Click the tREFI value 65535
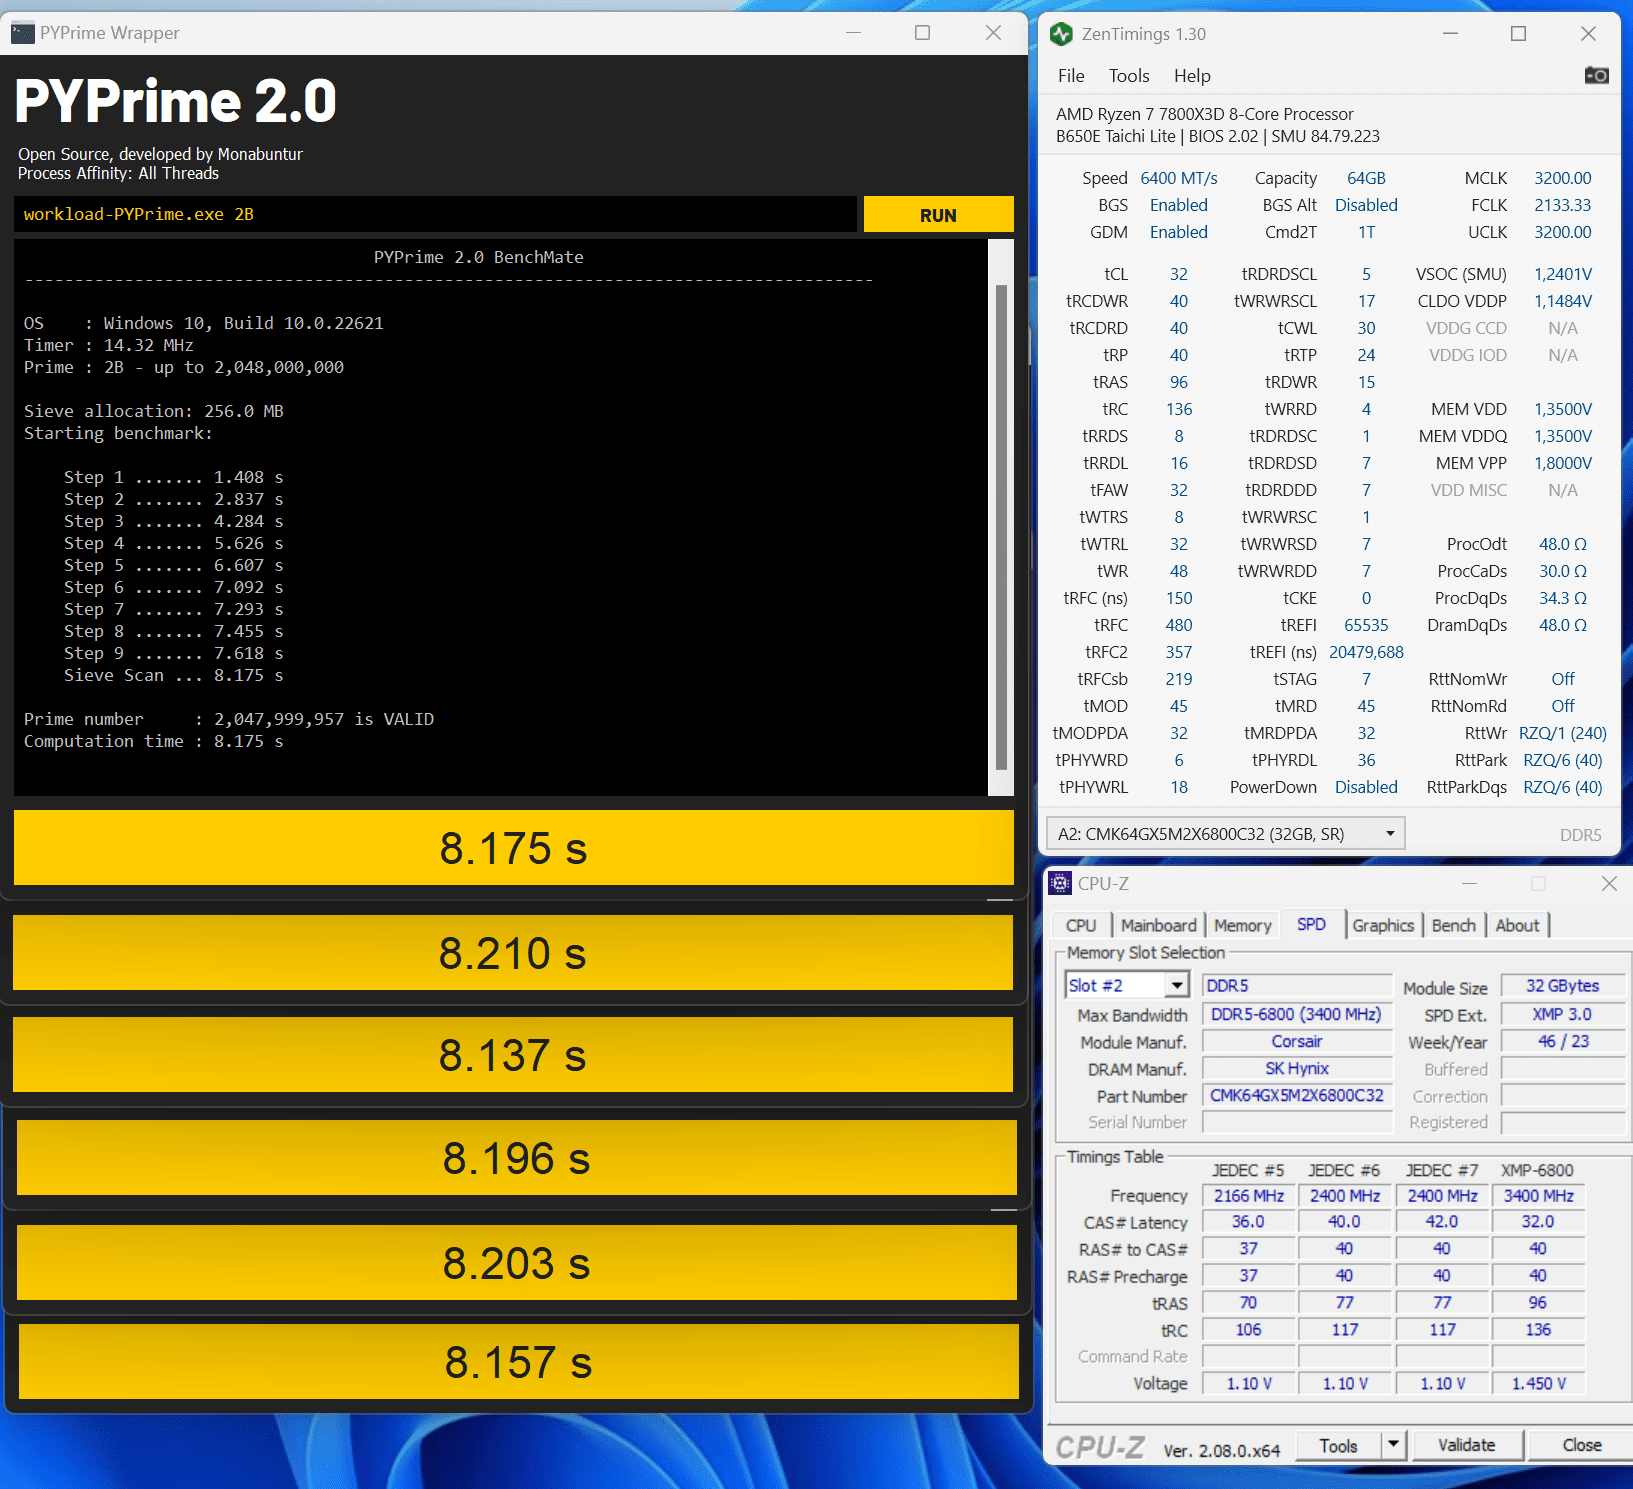 pos(1366,625)
